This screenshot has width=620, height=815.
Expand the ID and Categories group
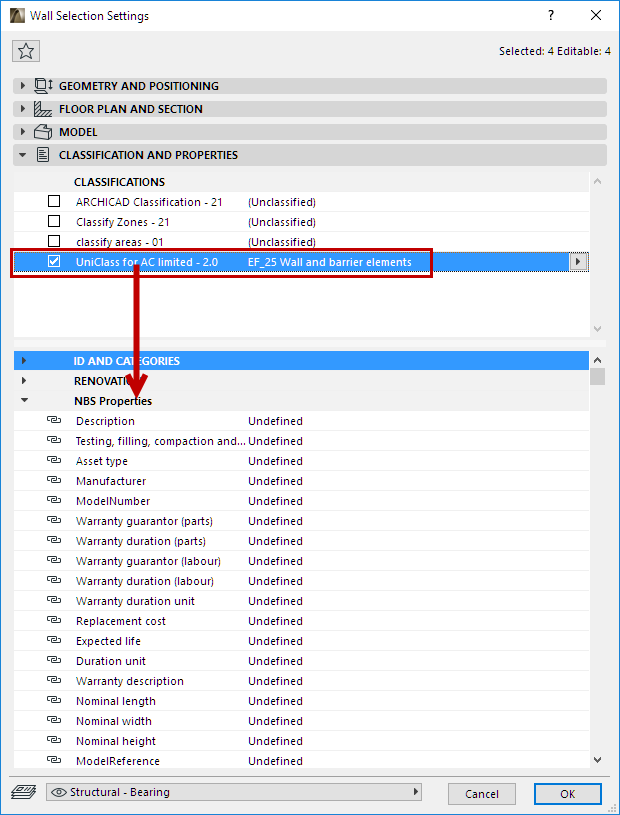[x=24, y=361]
